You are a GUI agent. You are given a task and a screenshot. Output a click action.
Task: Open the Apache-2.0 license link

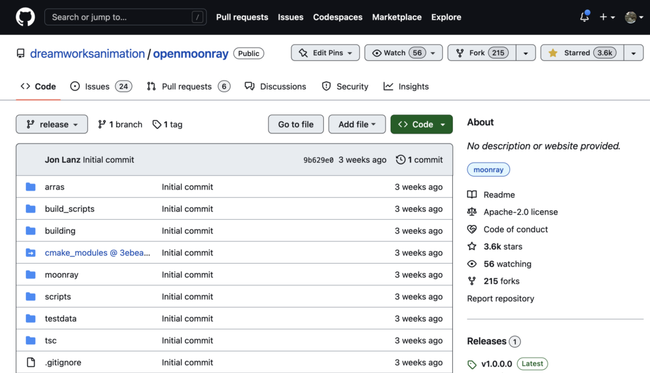pos(513,212)
